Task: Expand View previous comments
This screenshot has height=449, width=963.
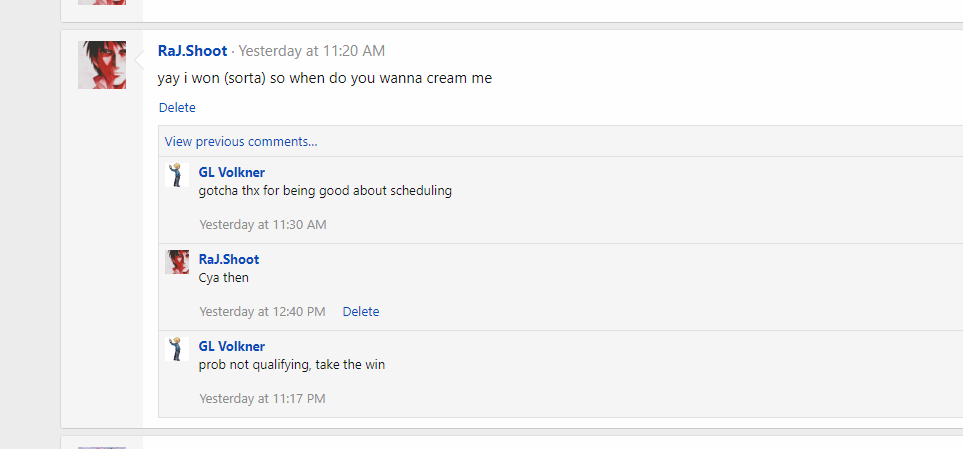Action: tap(241, 142)
